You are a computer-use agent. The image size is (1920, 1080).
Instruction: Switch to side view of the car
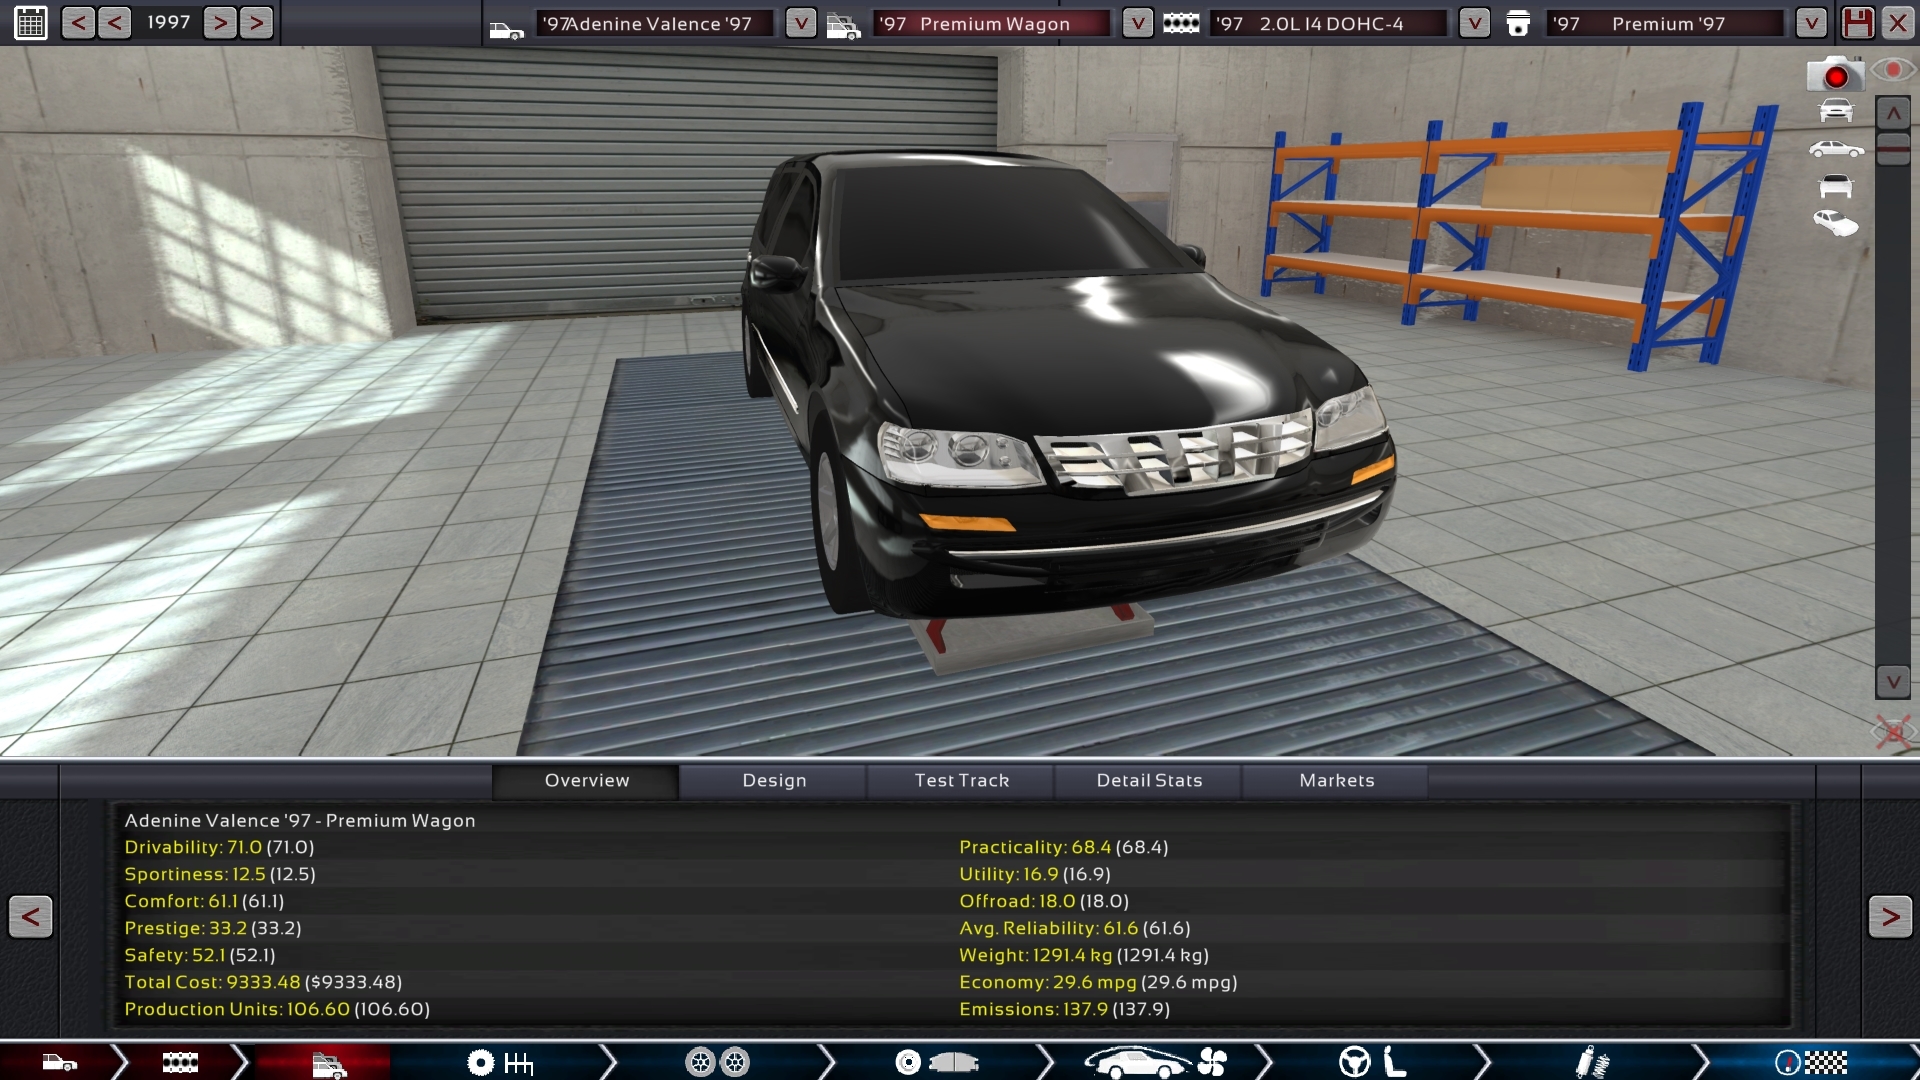[x=1836, y=150]
